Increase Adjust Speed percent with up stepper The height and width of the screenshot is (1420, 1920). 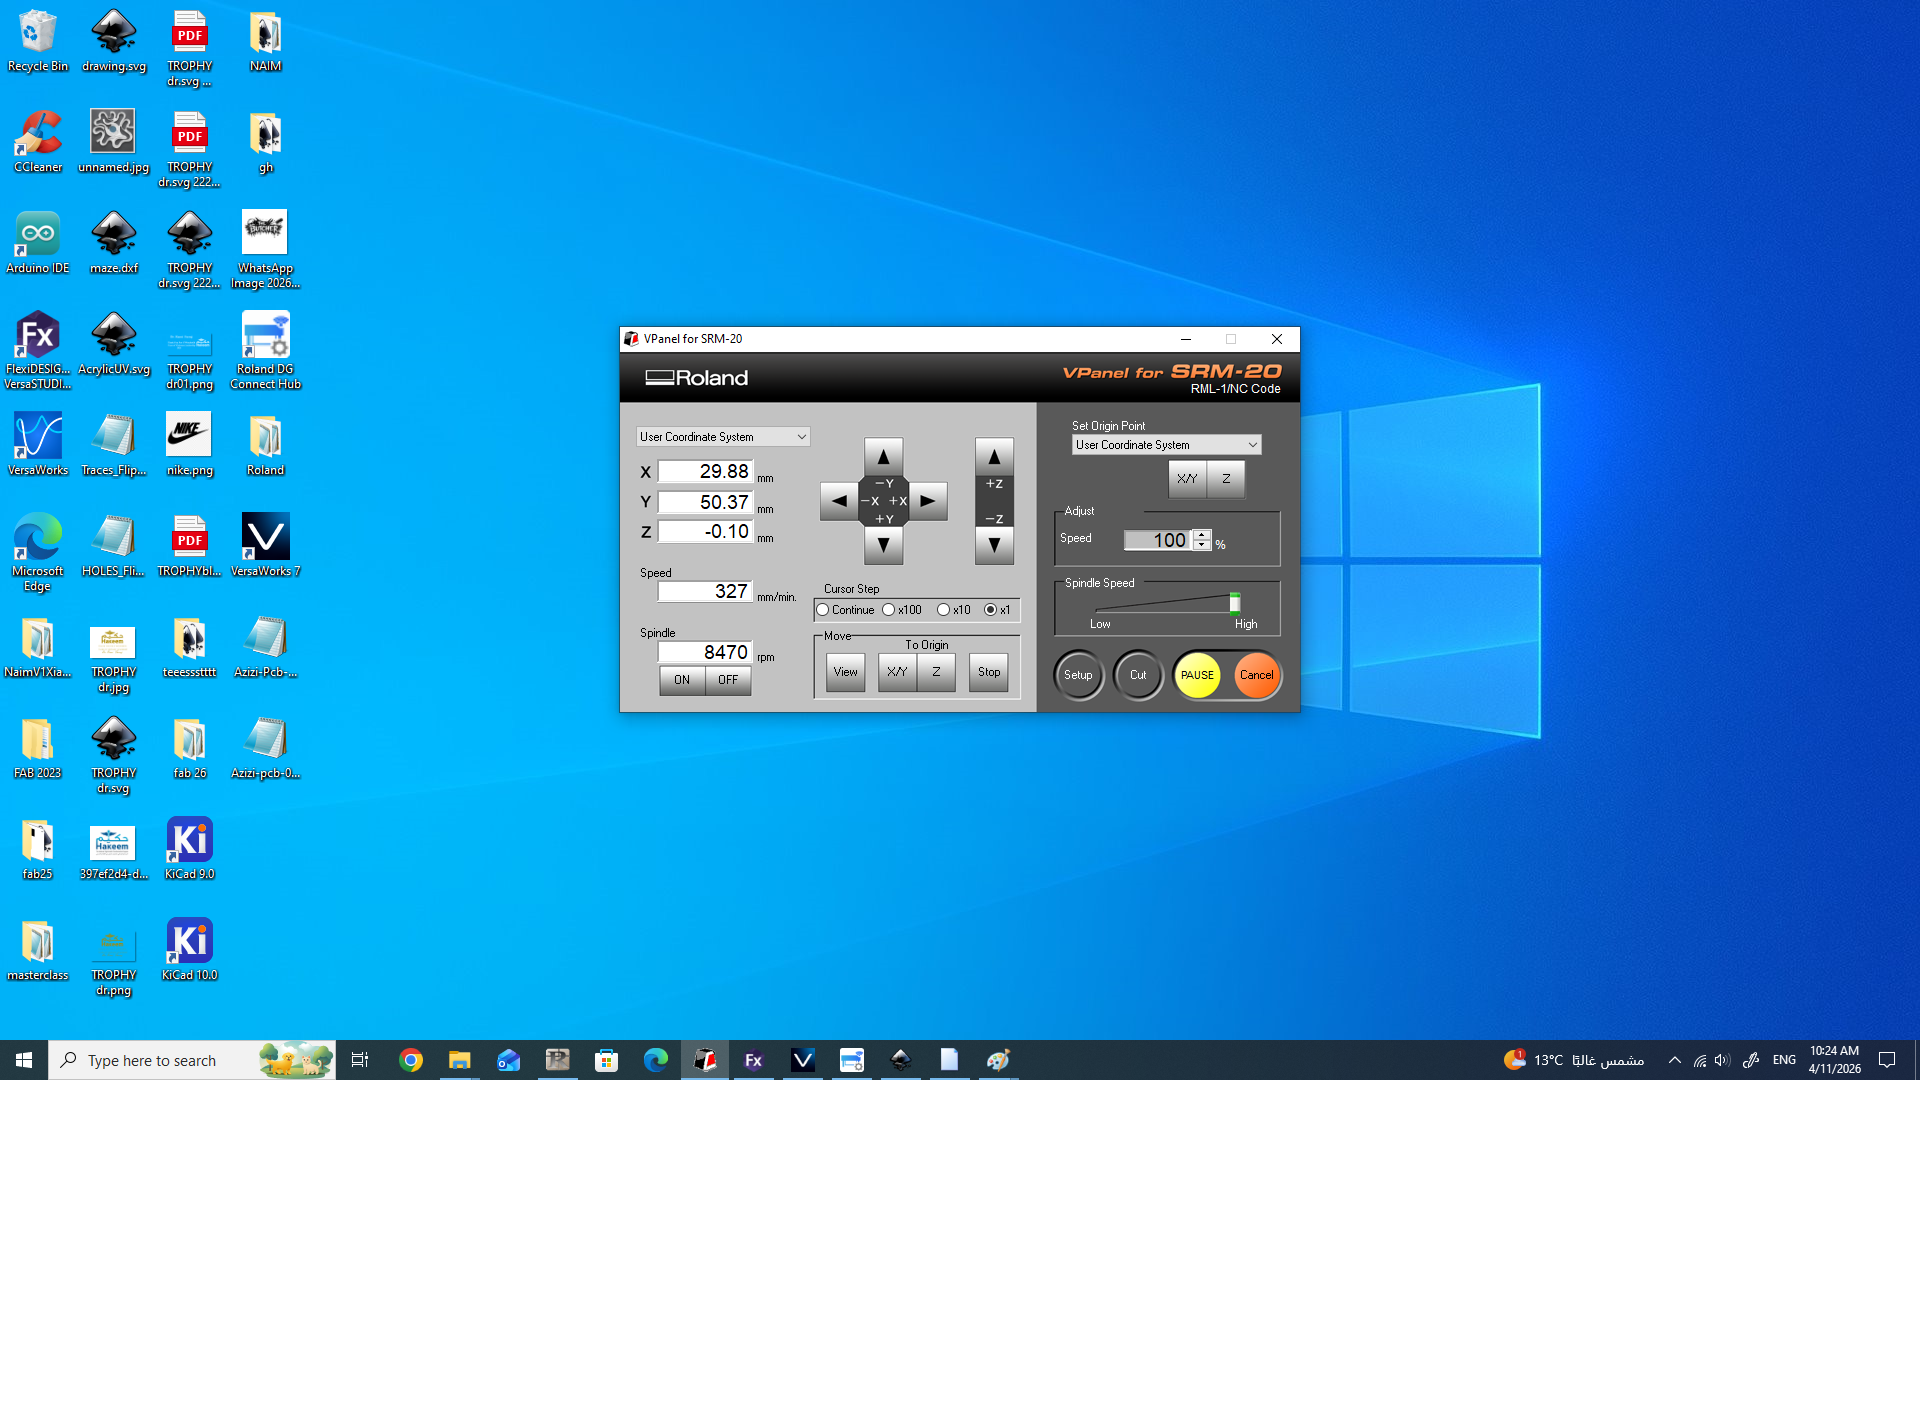(x=1202, y=535)
